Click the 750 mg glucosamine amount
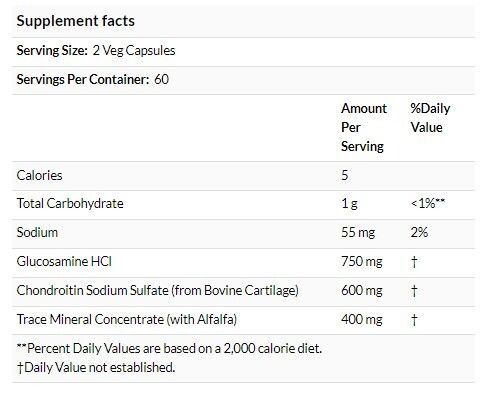 point(362,261)
